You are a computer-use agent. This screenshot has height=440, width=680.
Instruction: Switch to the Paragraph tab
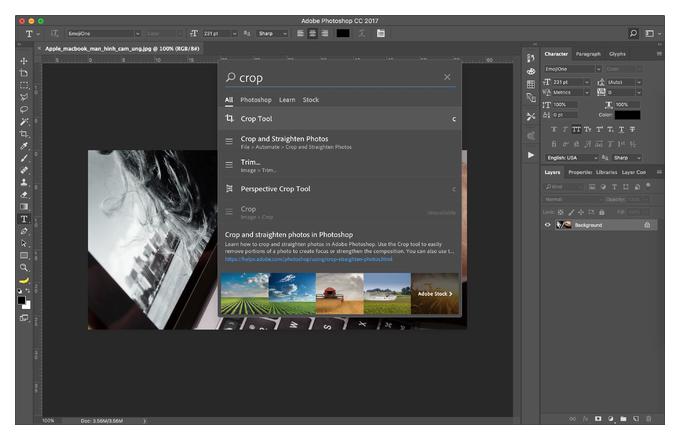tap(588, 54)
